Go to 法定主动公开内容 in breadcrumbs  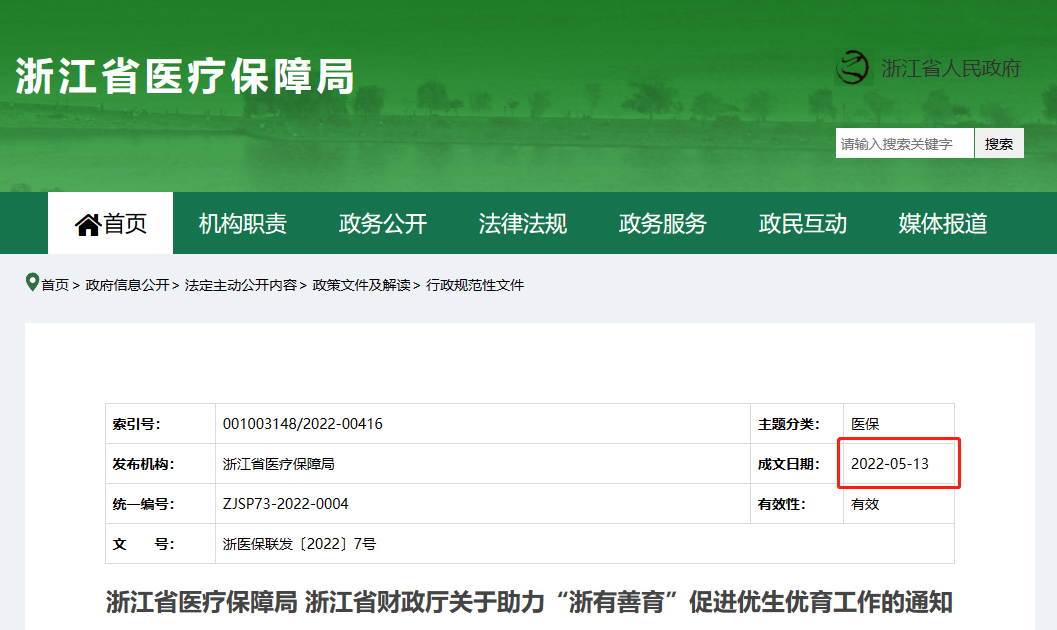pos(240,285)
